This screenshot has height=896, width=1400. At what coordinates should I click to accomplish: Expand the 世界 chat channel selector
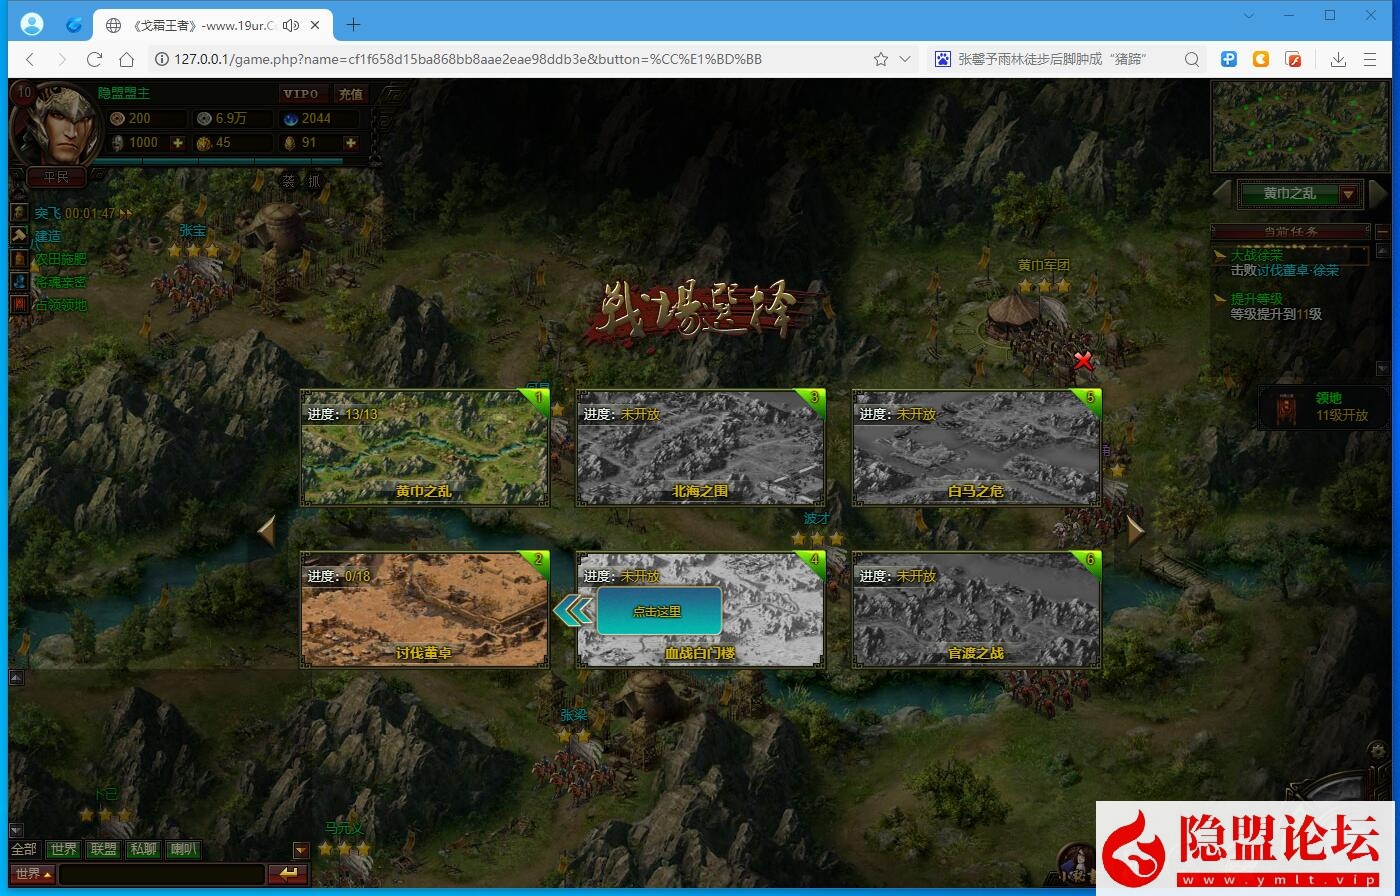coord(34,874)
